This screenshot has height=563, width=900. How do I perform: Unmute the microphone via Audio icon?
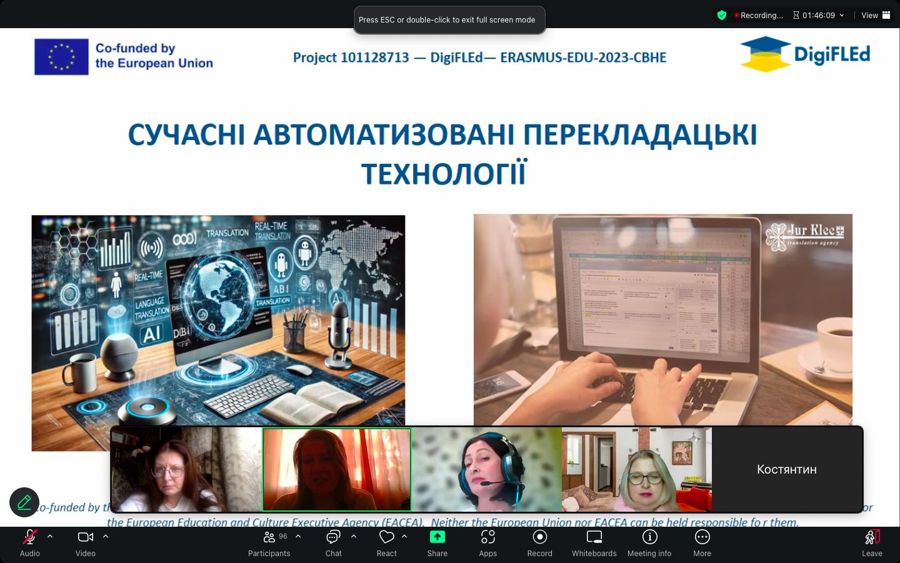[30, 538]
